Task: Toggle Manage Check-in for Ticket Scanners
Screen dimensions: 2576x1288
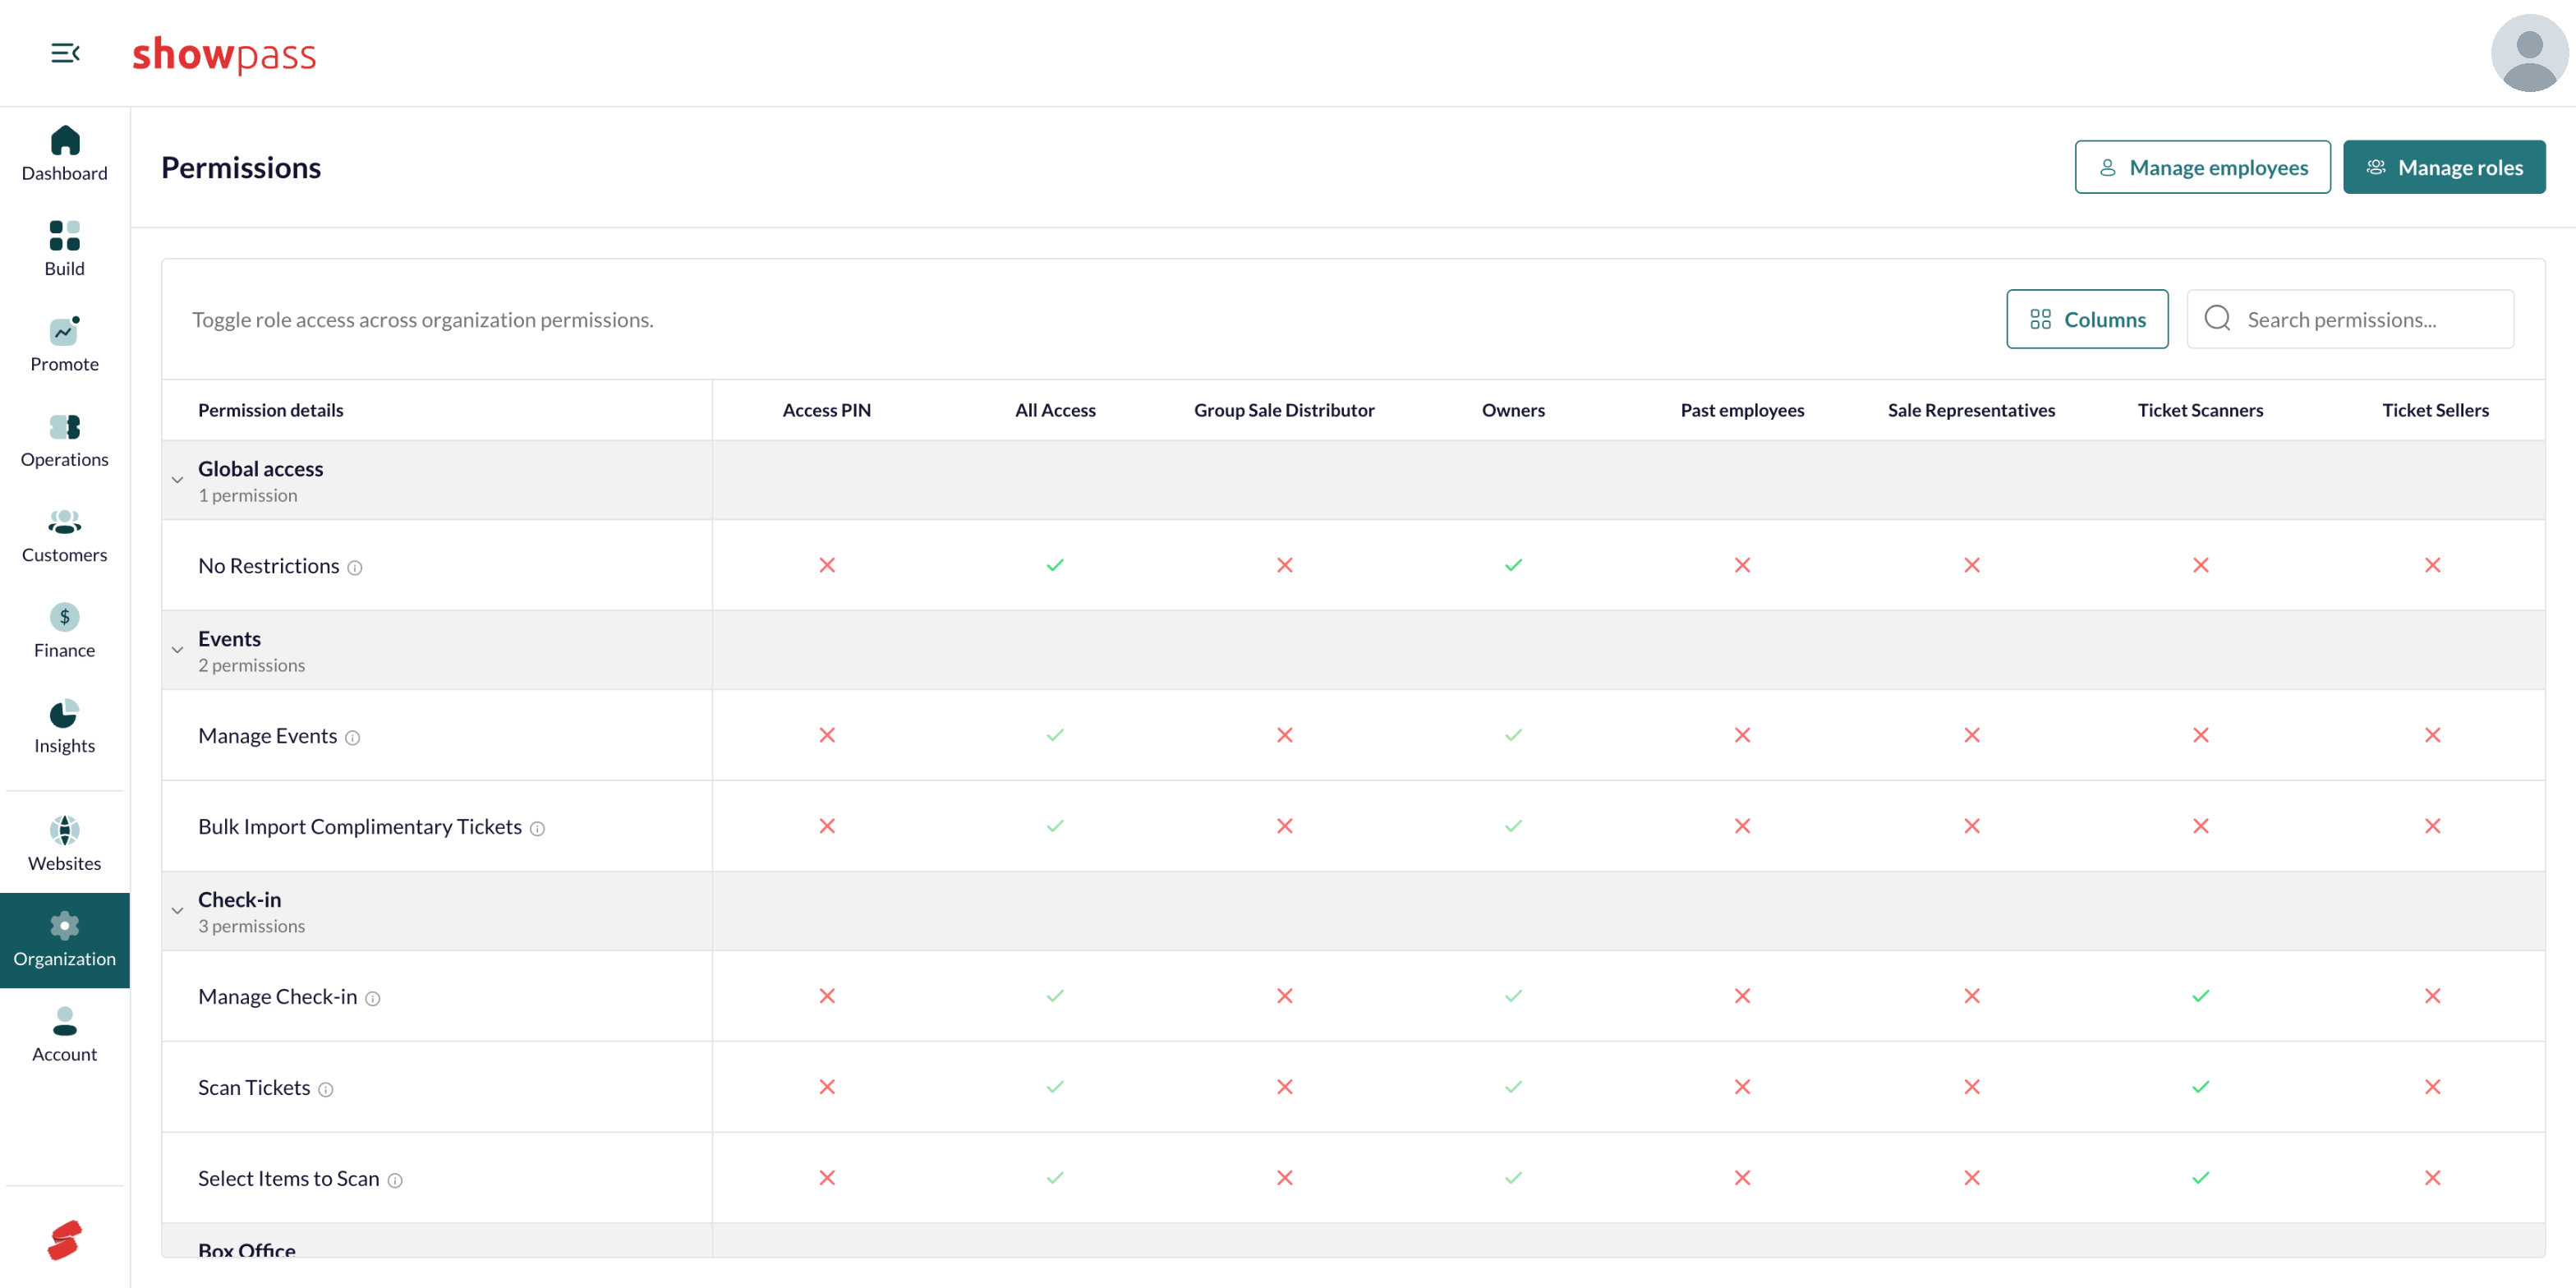Action: tap(2200, 996)
